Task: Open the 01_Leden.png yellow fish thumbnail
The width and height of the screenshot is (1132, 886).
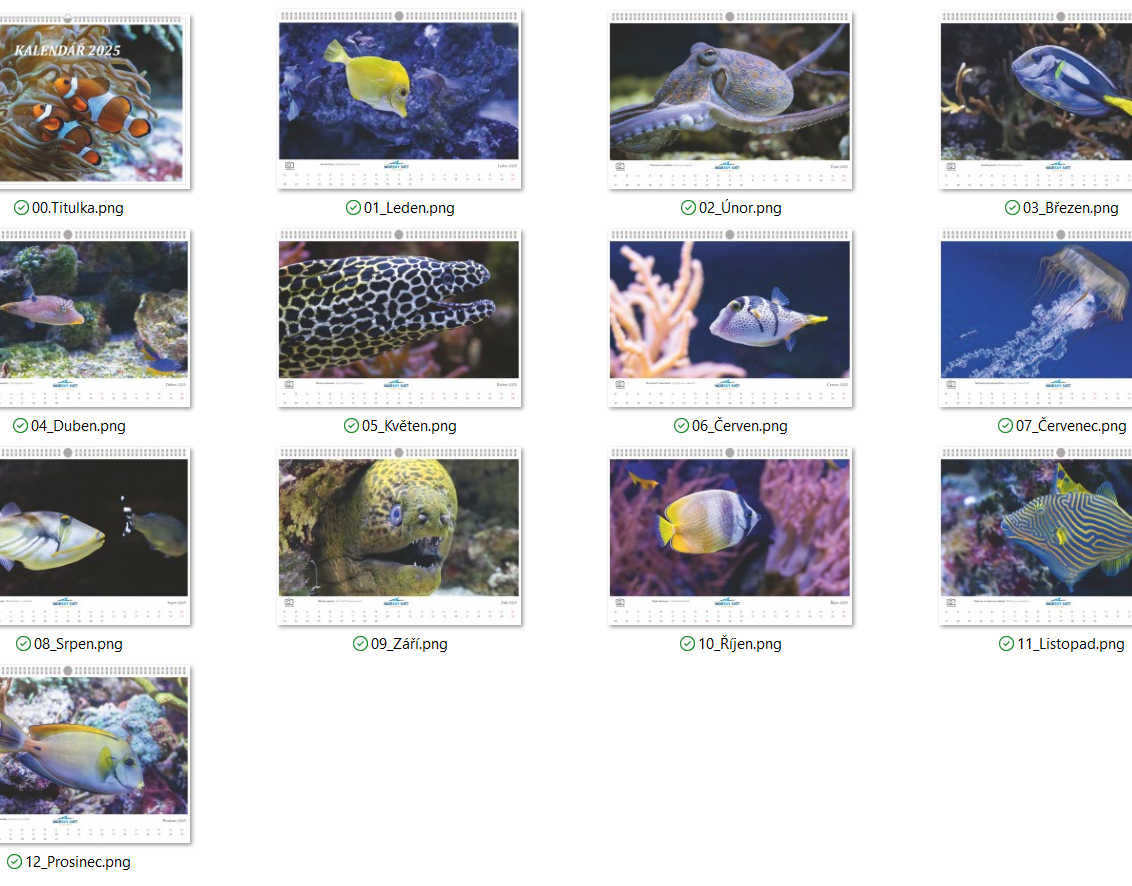Action: [x=399, y=100]
